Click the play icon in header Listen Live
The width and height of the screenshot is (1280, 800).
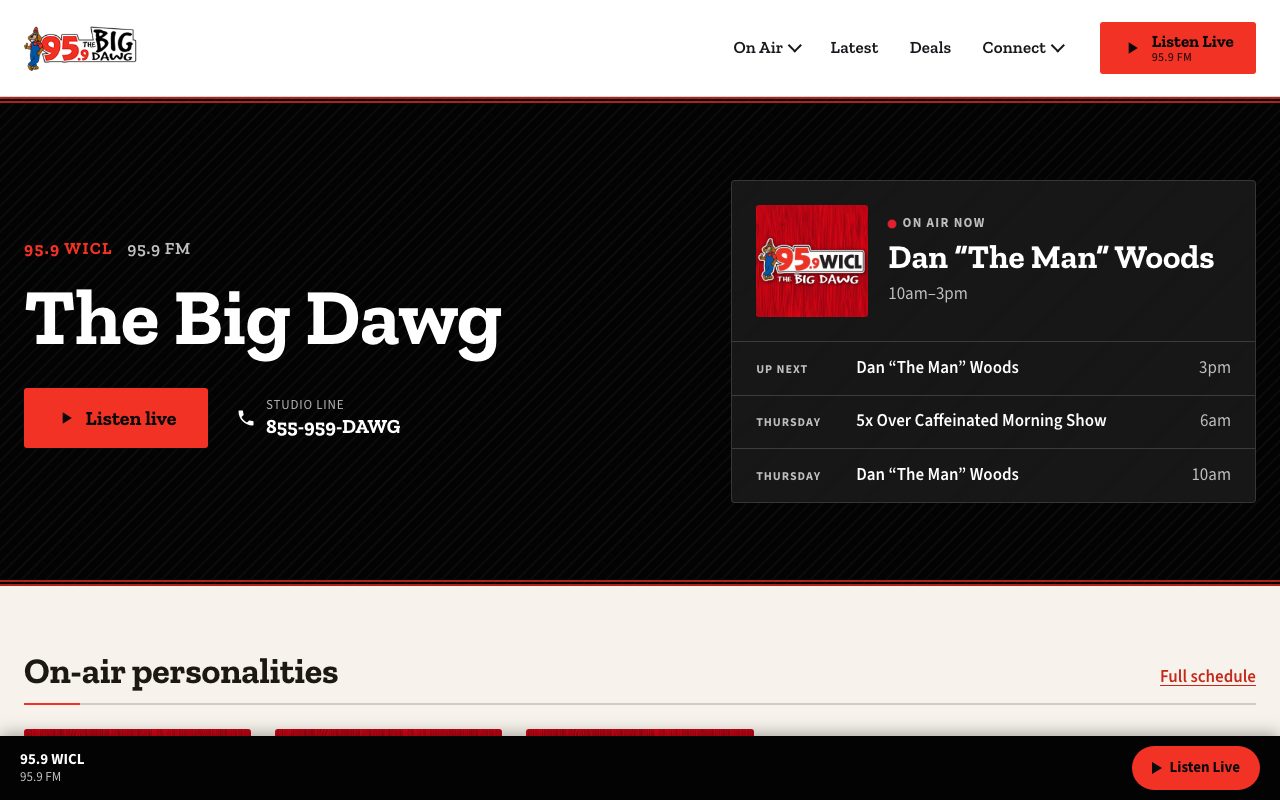point(1132,48)
